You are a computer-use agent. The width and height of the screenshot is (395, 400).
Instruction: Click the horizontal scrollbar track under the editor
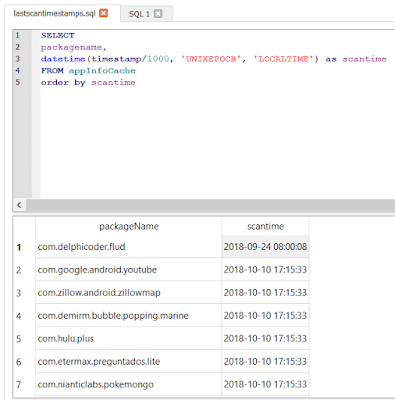coord(210,205)
